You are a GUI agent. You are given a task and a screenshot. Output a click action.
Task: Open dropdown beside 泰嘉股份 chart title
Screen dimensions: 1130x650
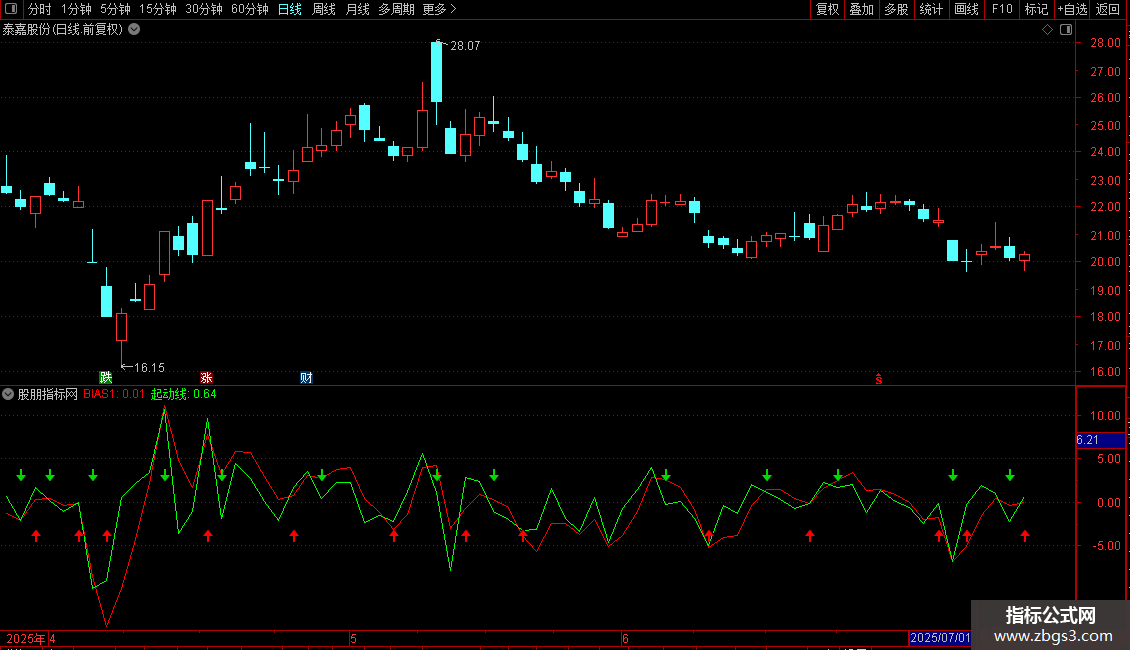(x=134, y=30)
